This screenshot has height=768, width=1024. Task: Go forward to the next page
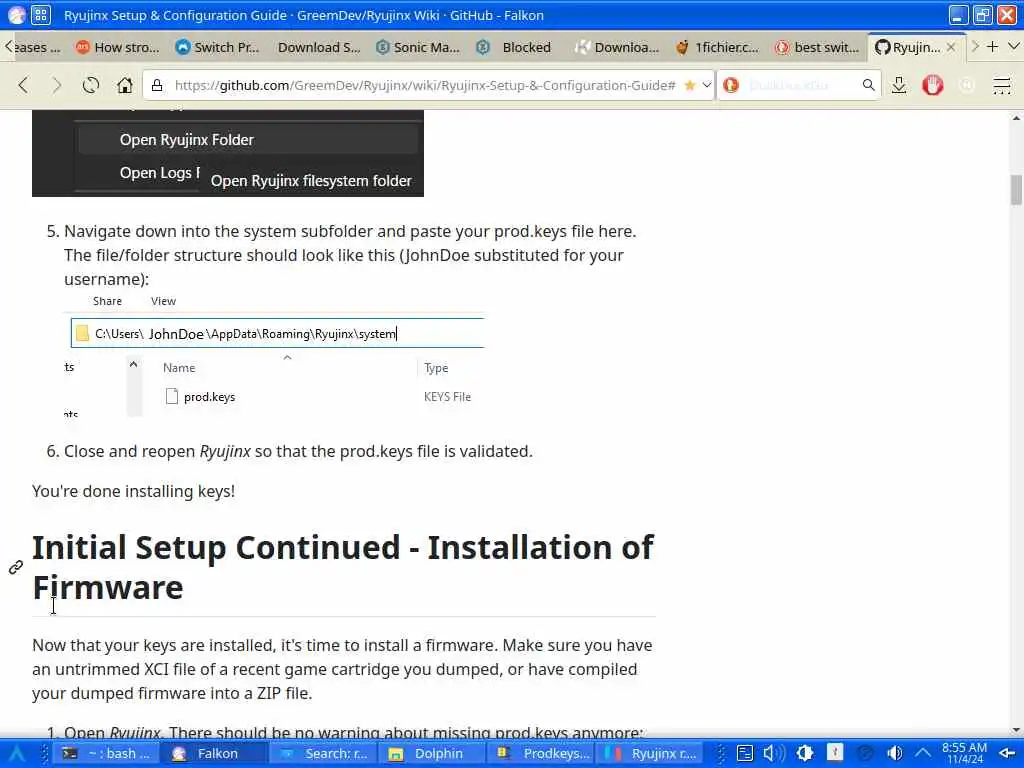(x=57, y=85)
